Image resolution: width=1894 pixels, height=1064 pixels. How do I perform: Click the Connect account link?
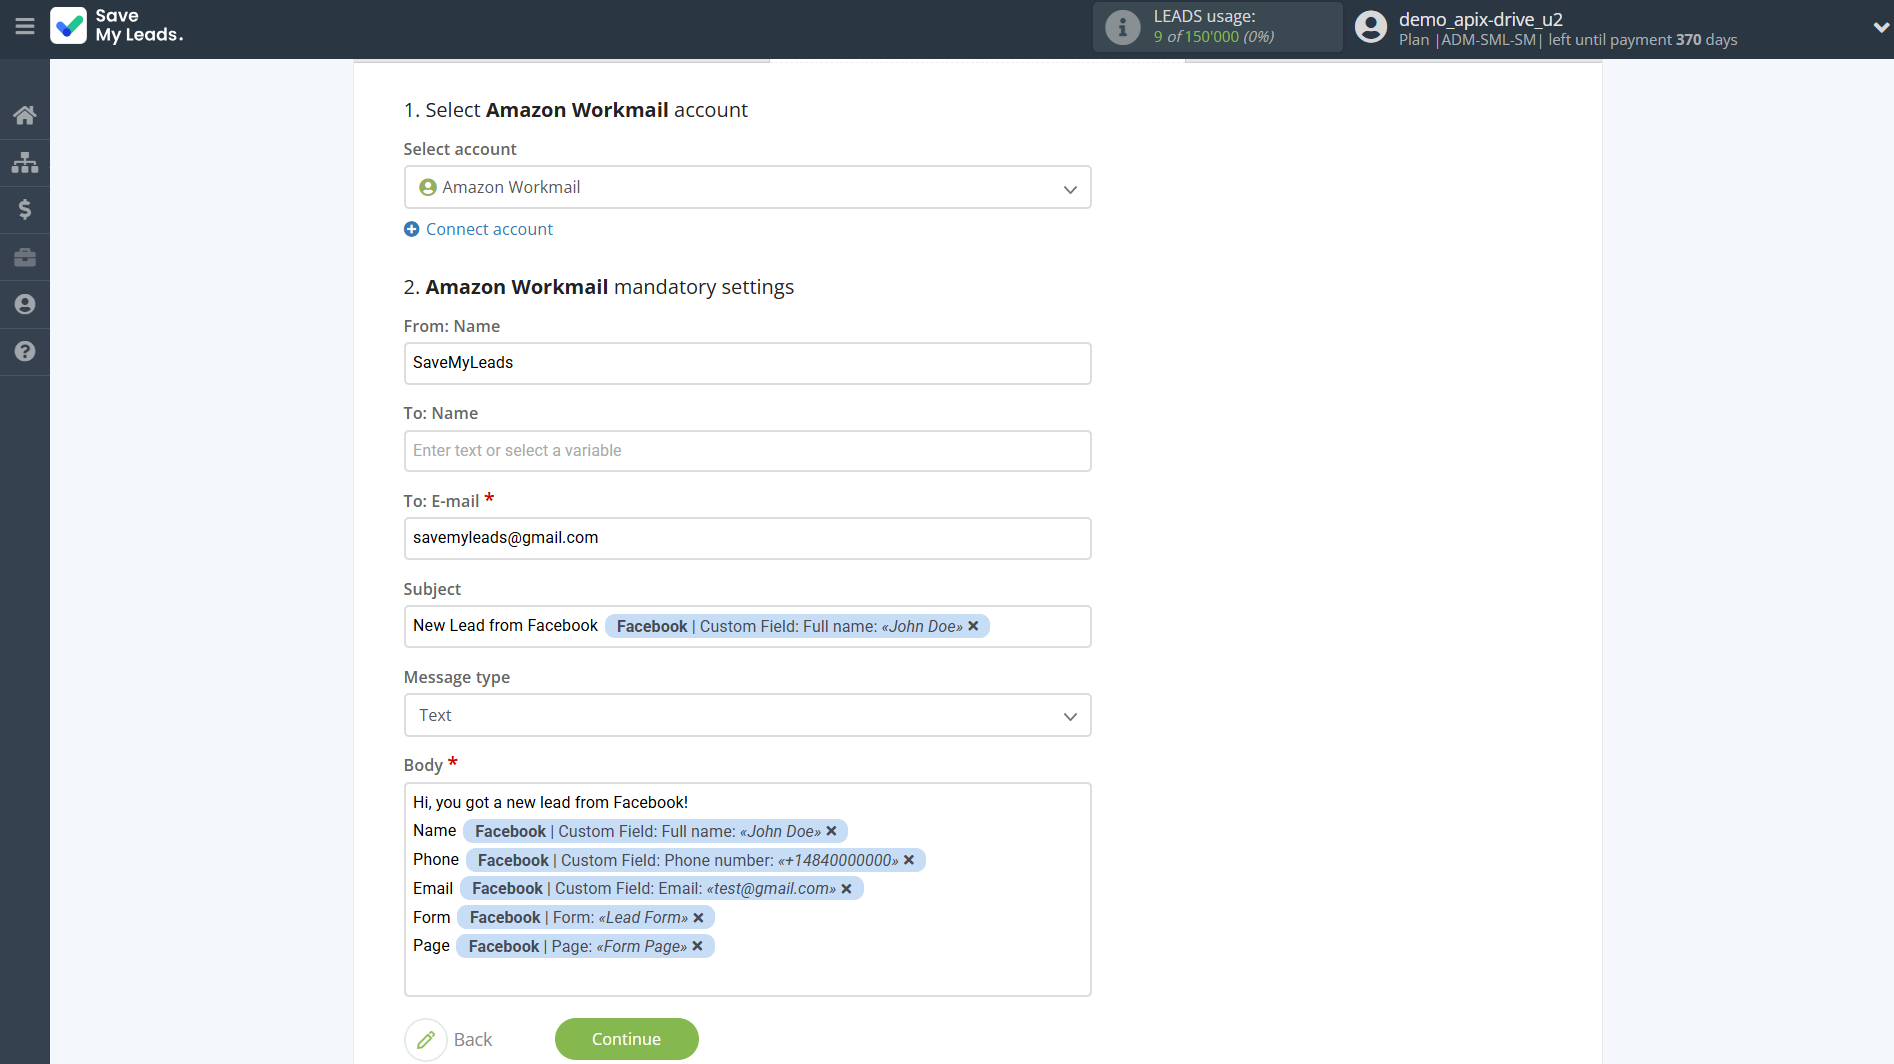[x=489, y=229]
